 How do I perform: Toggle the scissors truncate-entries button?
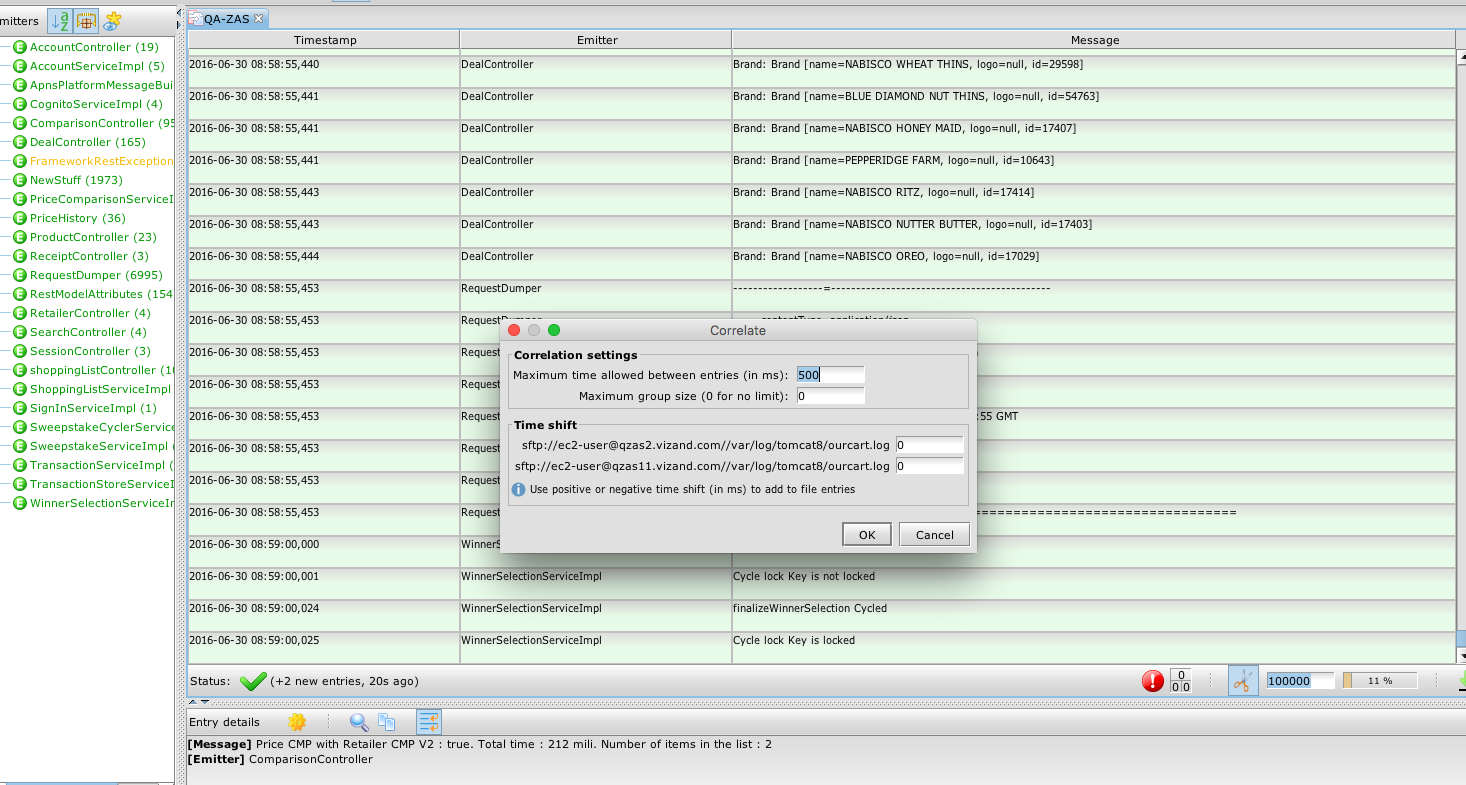(1242, 681)
